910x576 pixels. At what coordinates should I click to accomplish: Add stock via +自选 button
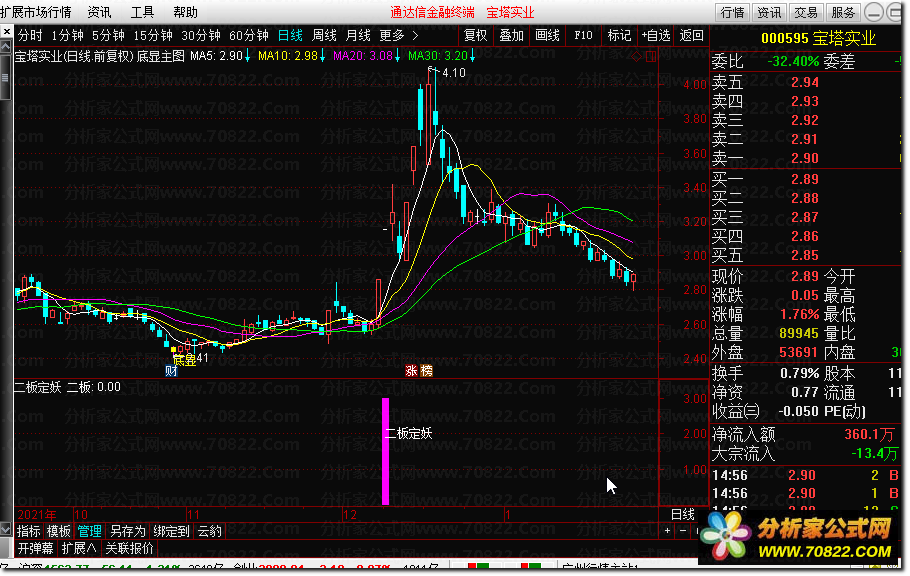tap(656, 35)
